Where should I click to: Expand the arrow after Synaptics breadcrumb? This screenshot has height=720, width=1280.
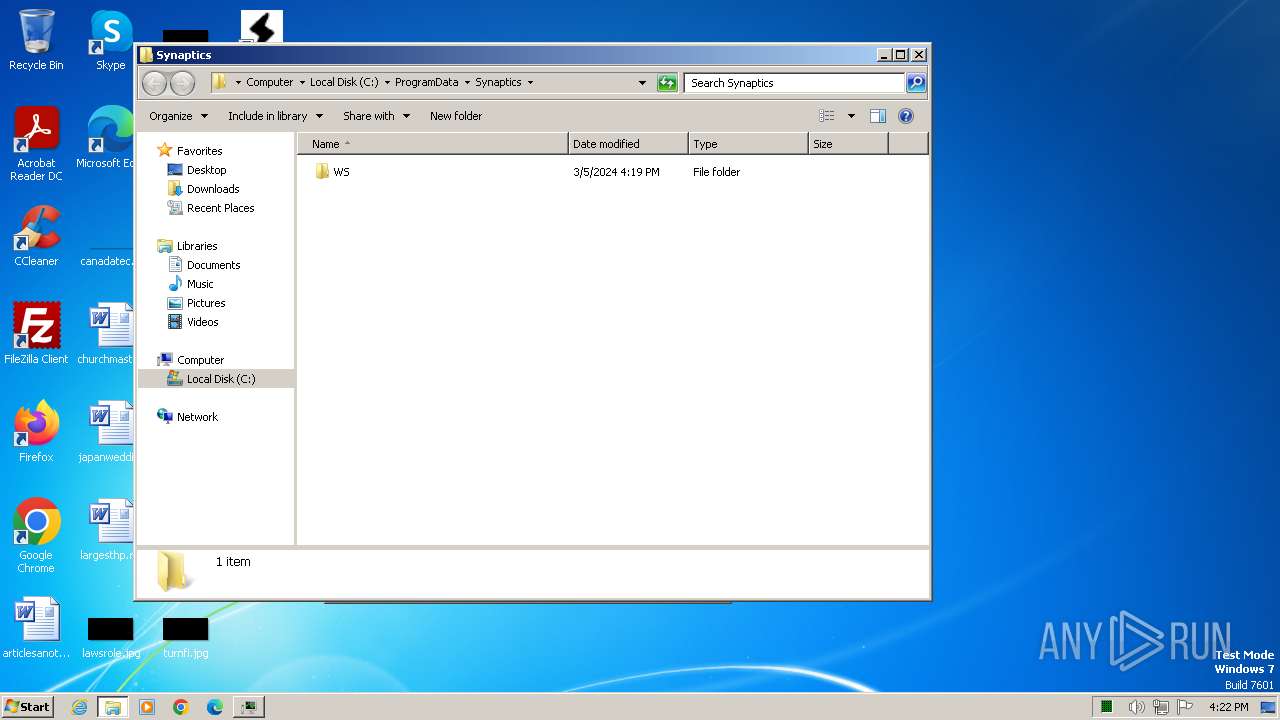click(530, 83)
